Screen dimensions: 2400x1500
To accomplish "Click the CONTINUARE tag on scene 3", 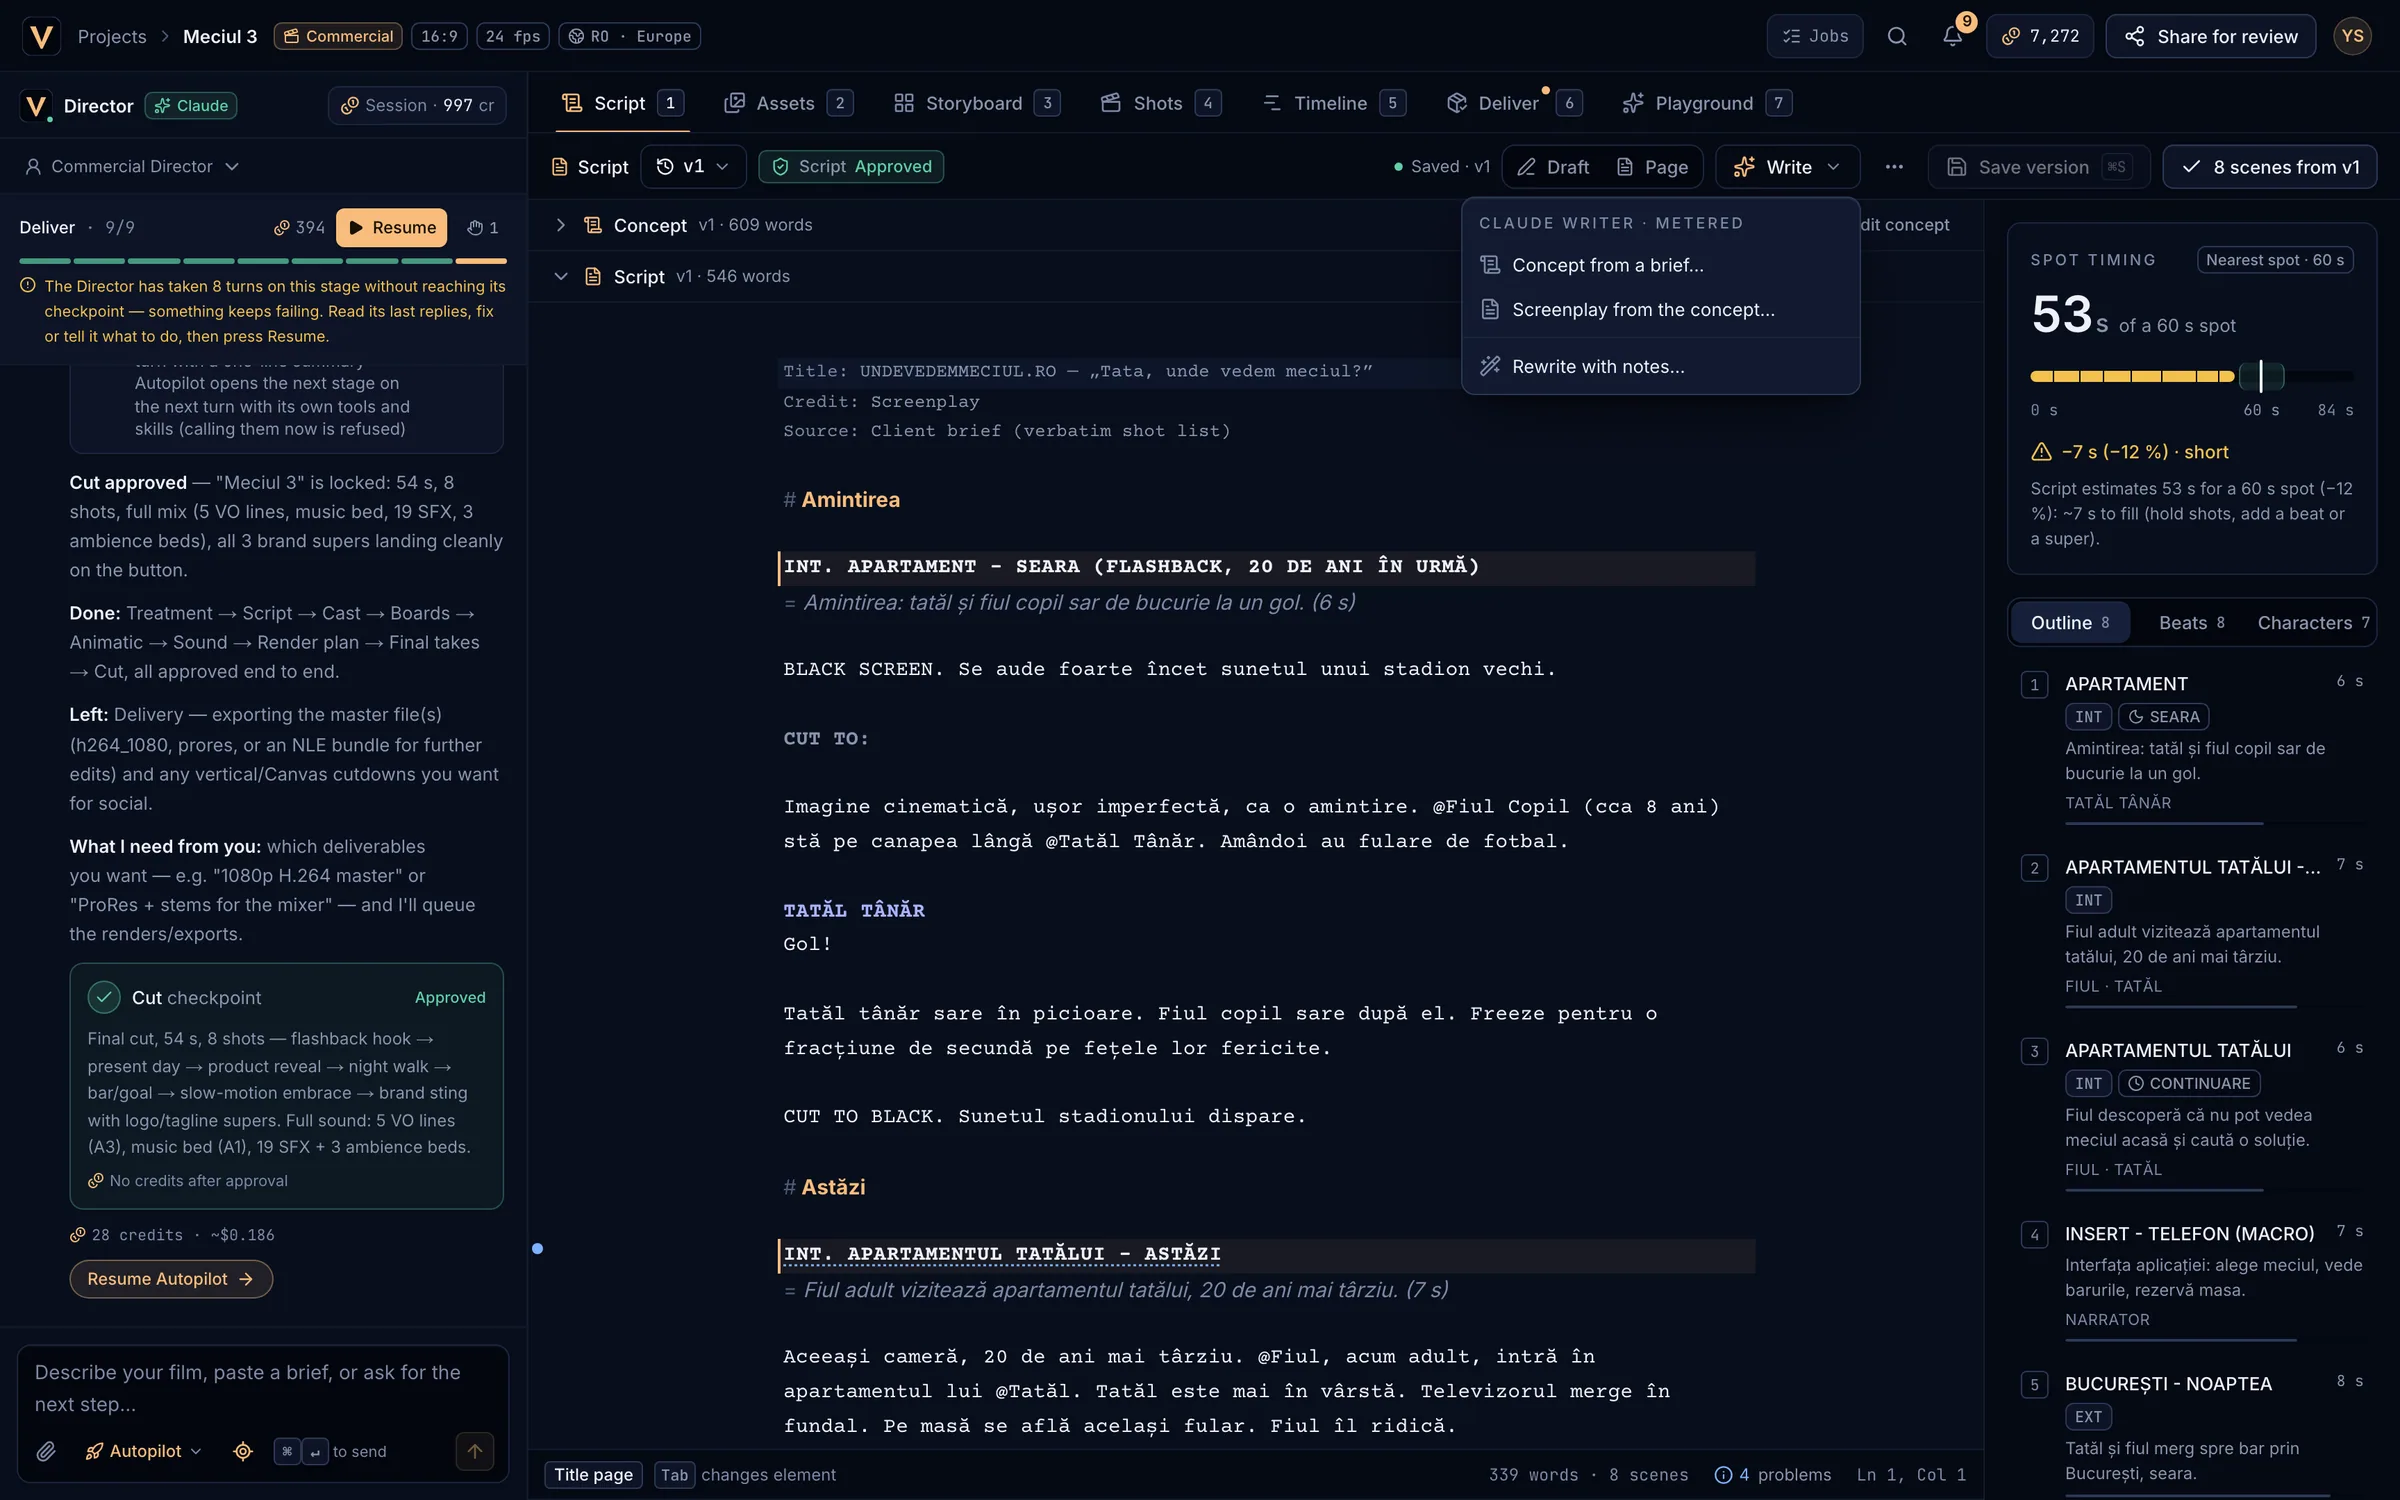I will (2189, 1084).
